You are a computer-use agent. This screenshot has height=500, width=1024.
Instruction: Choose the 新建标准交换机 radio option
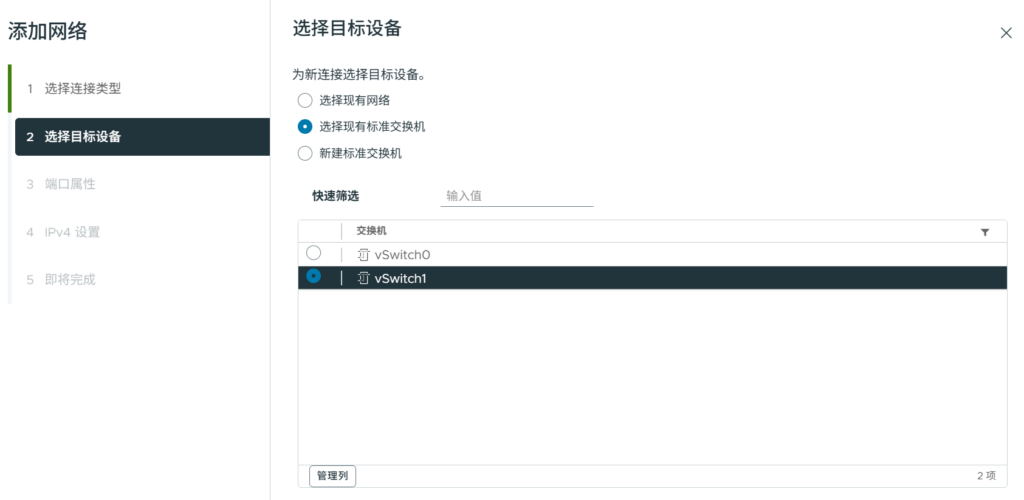coord(305,154)
